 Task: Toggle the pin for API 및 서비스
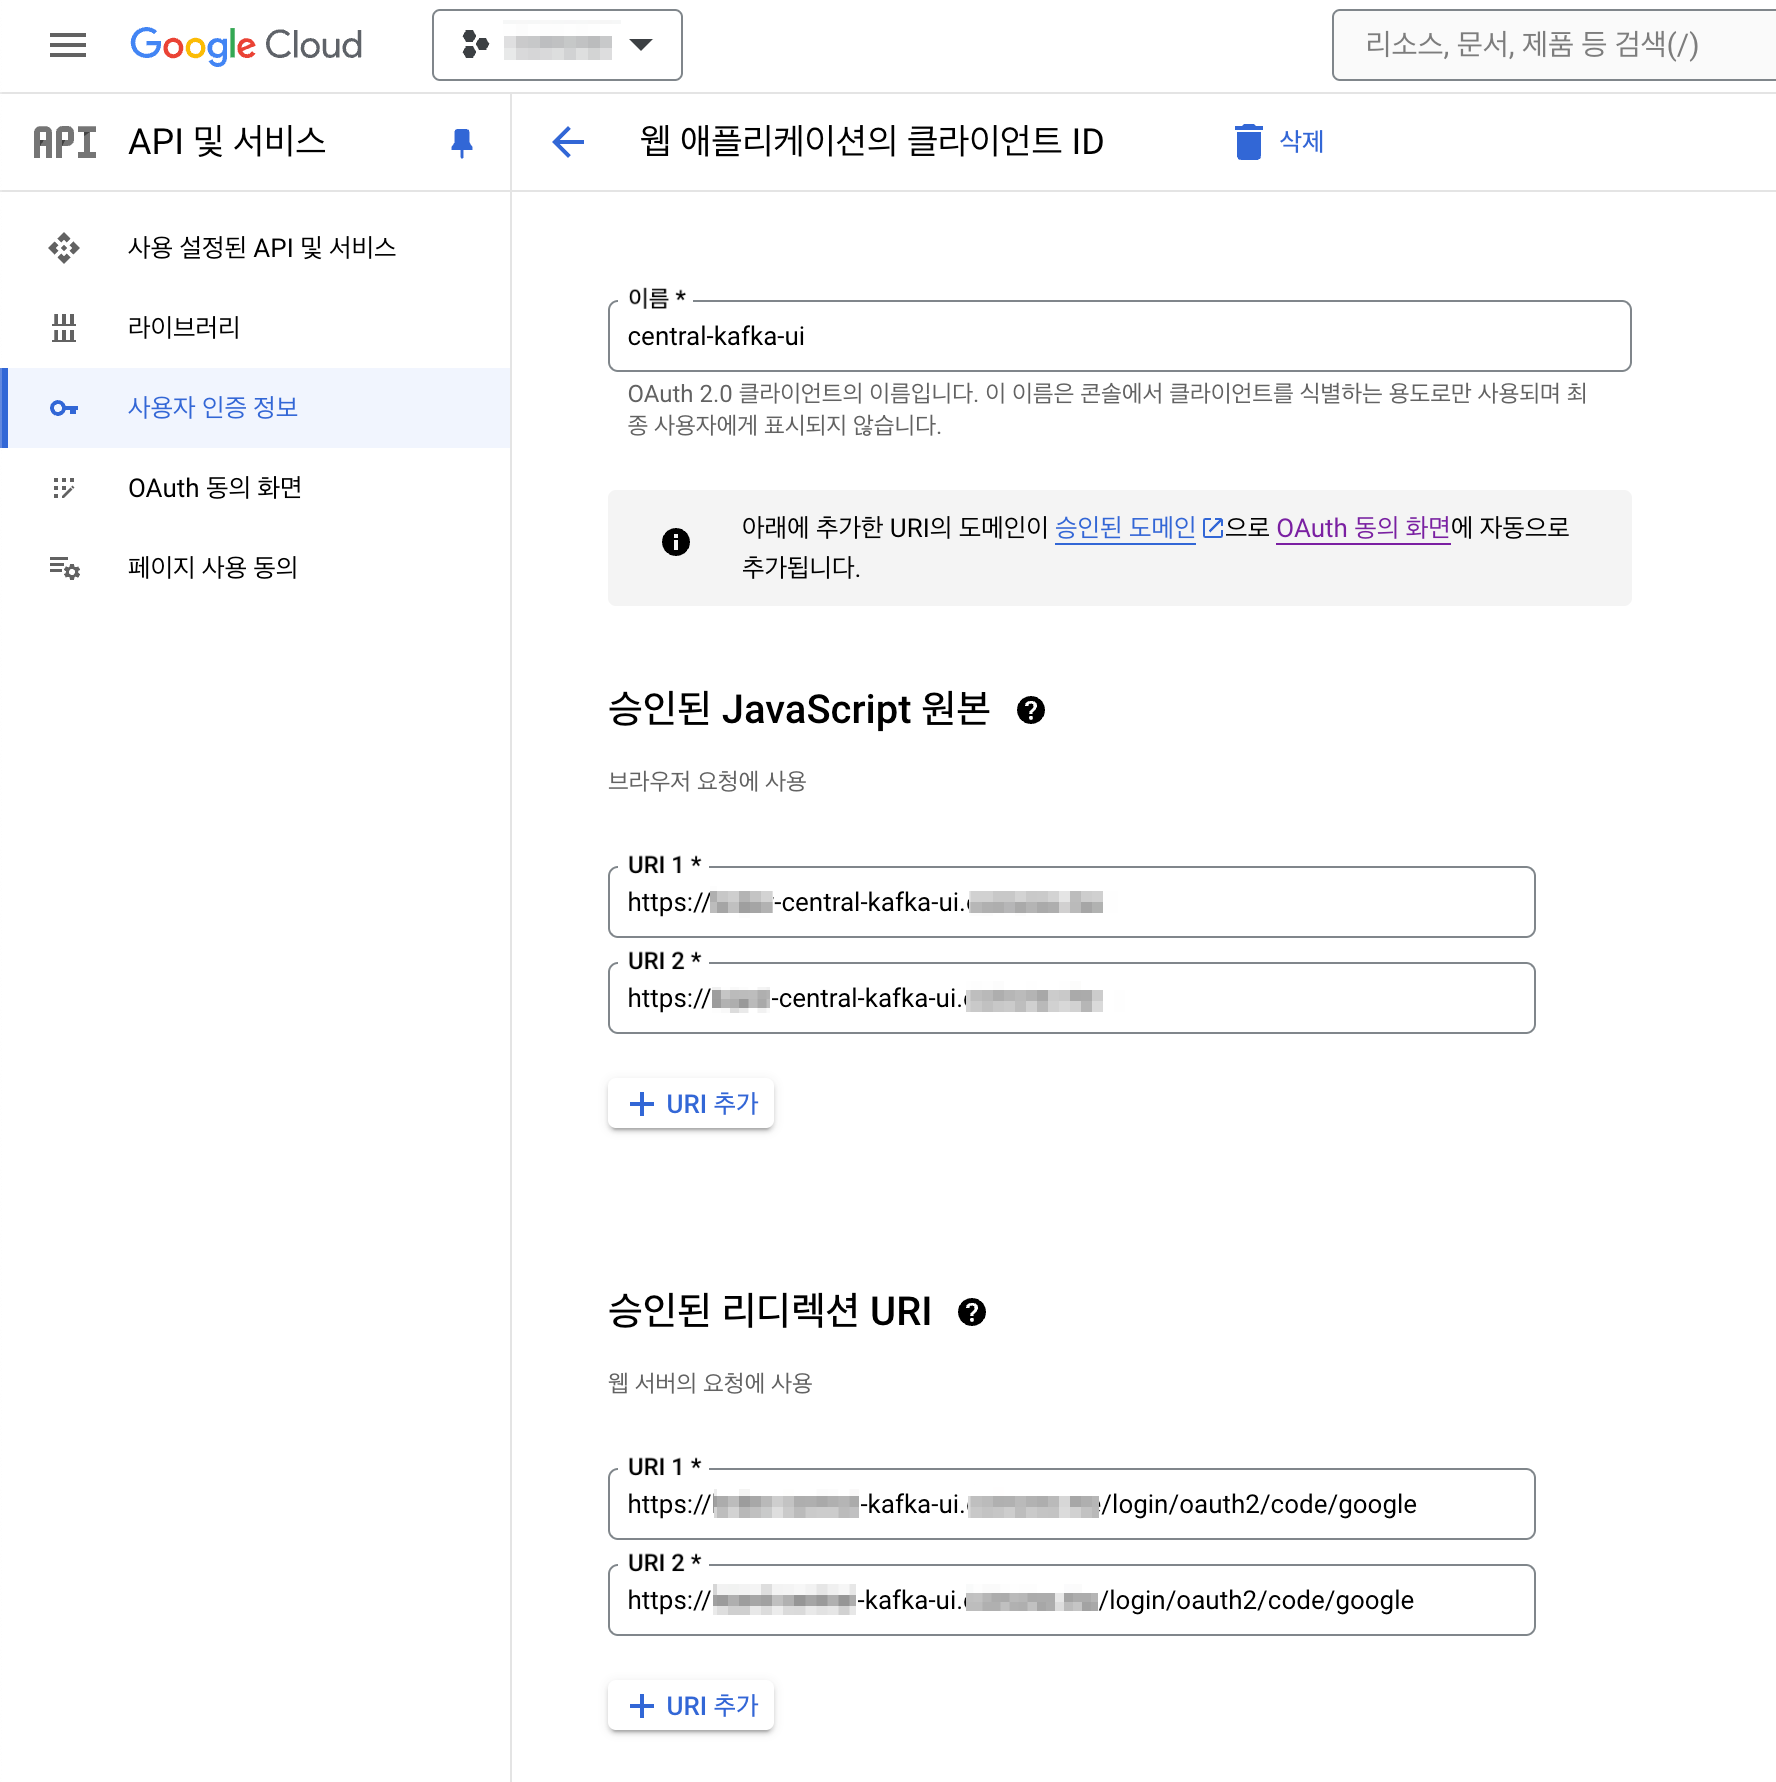pos(461,142)
